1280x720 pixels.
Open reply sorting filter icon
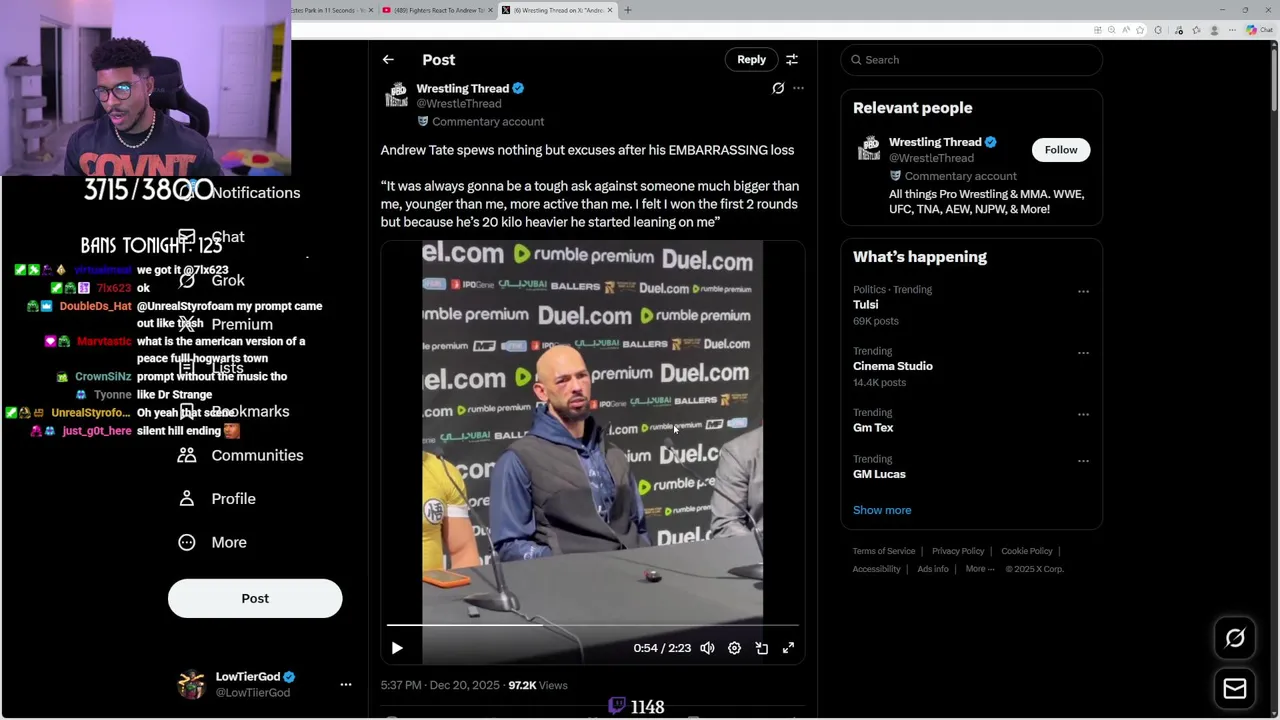click(792, 60)
